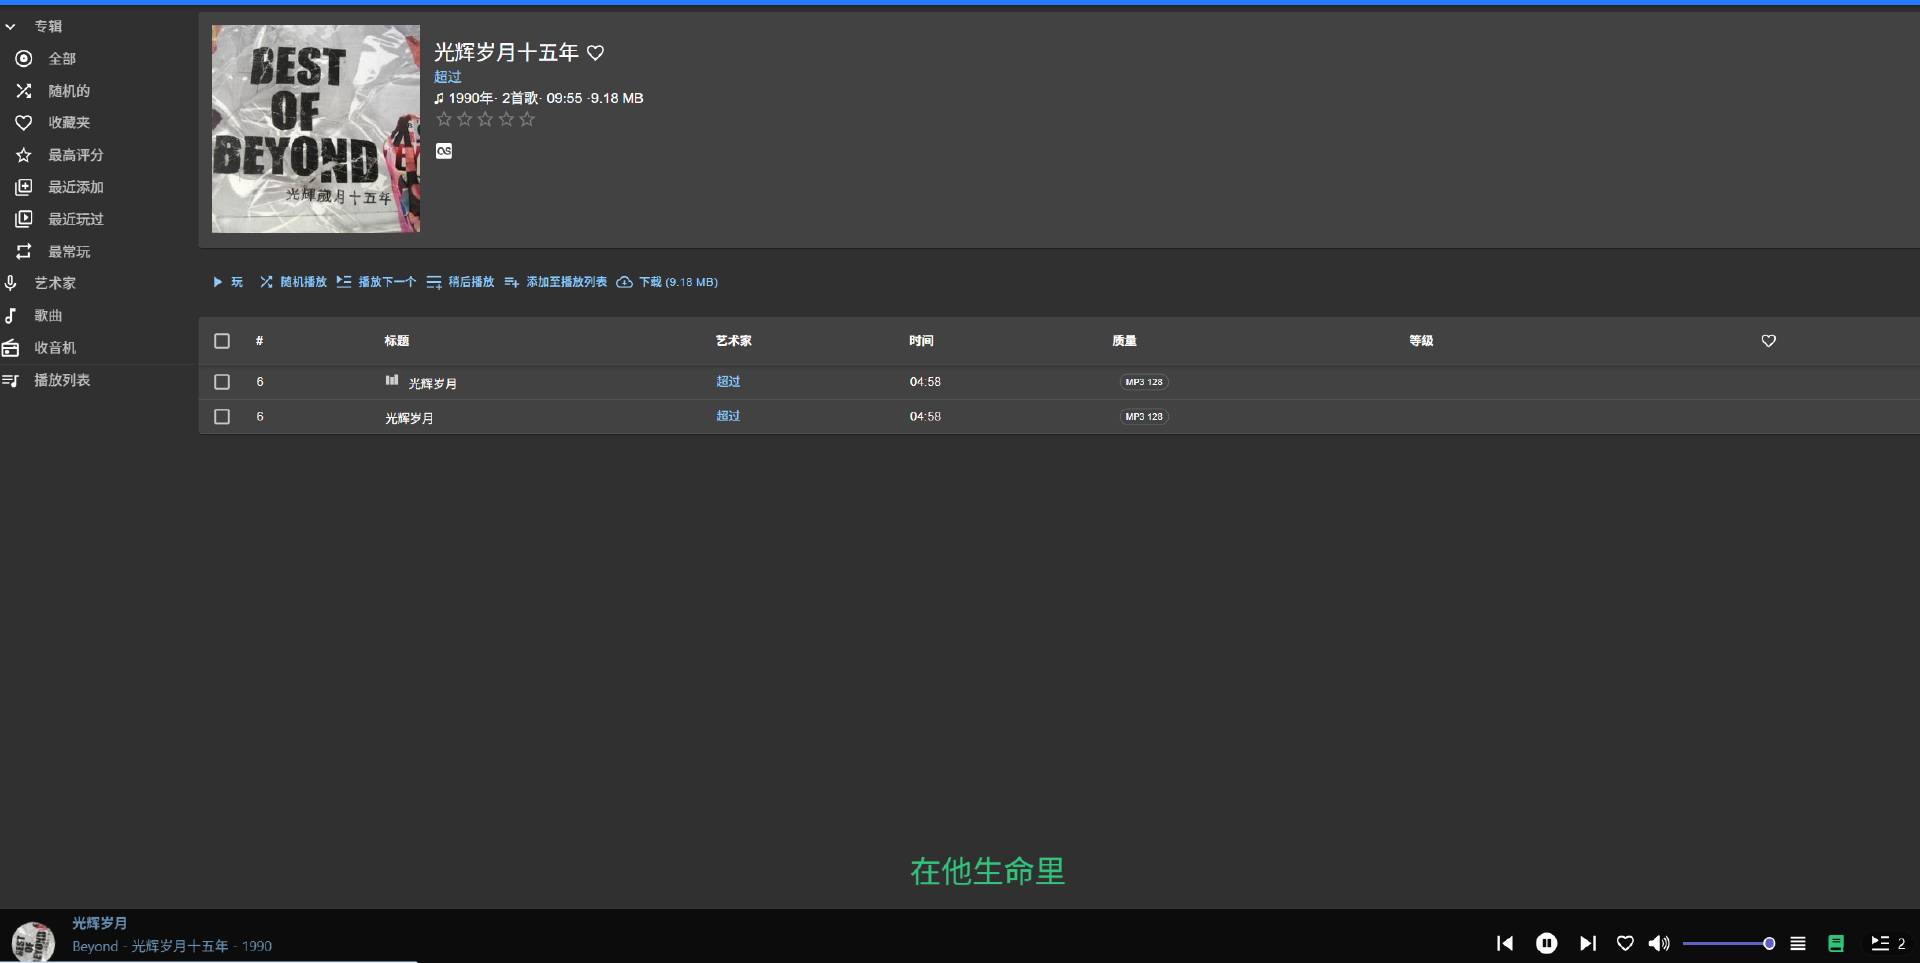This screenshot has width=1920, height=963.
Task: Click the Best of Beyond album cover
Action: click(x=315, y=128)
